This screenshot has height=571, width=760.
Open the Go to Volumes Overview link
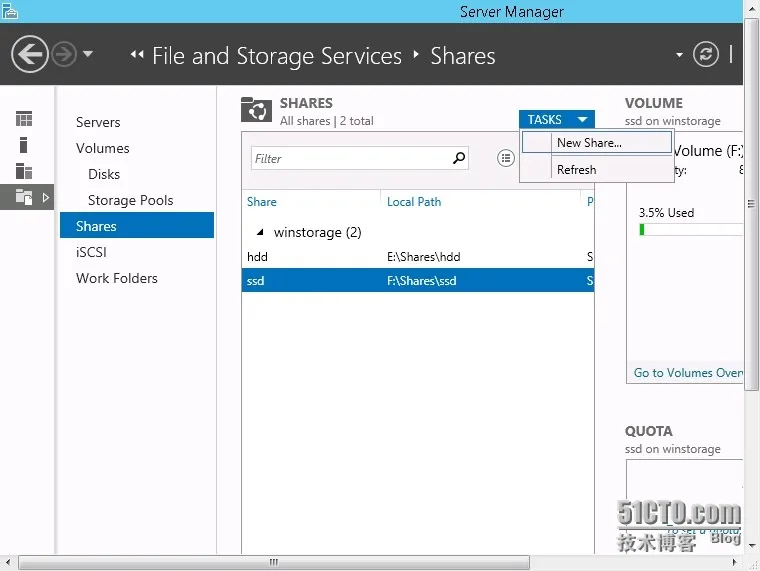coord(688,373)
